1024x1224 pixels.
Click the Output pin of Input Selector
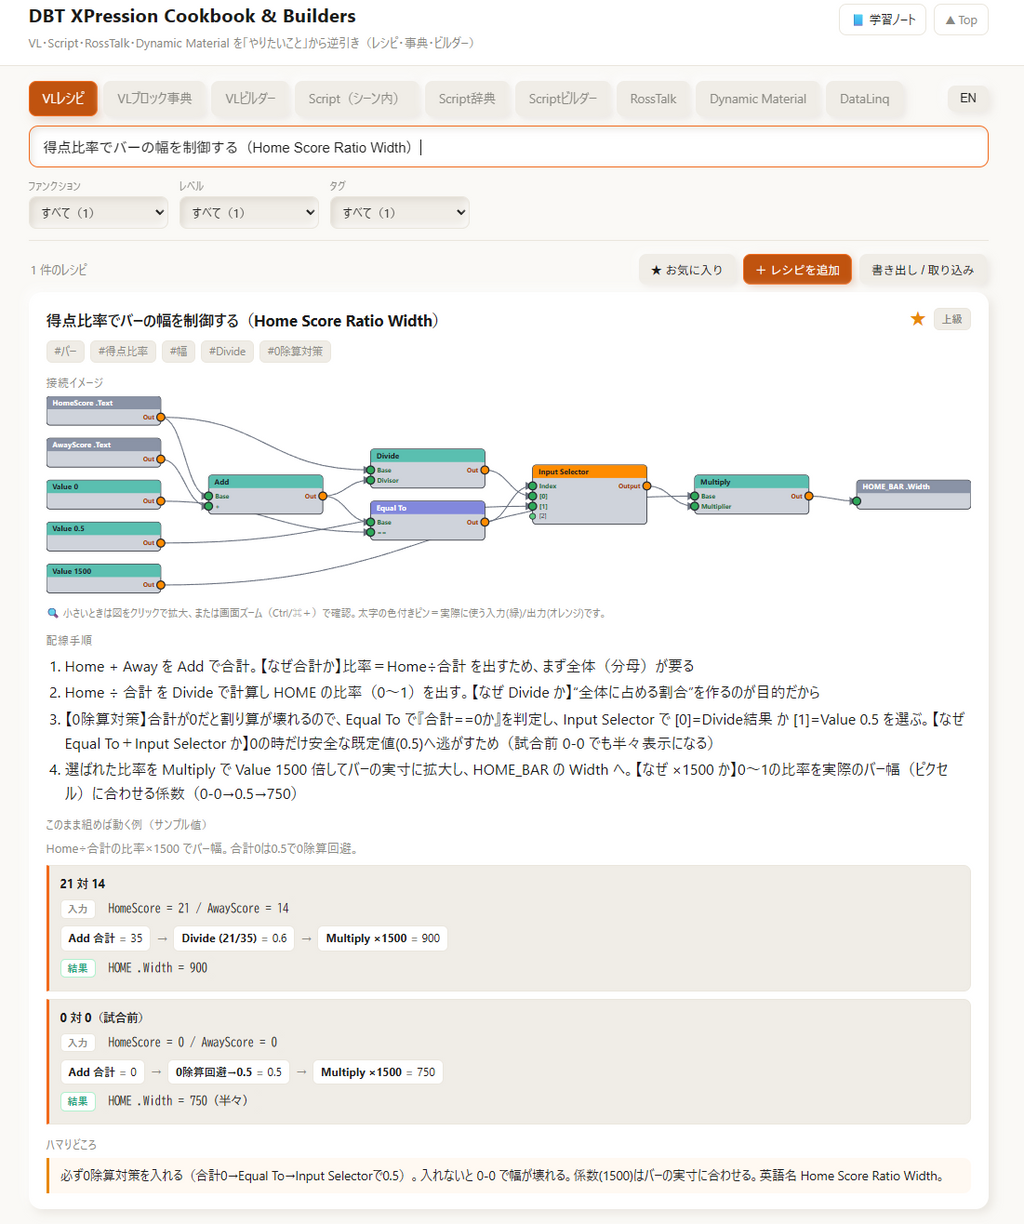646,486
